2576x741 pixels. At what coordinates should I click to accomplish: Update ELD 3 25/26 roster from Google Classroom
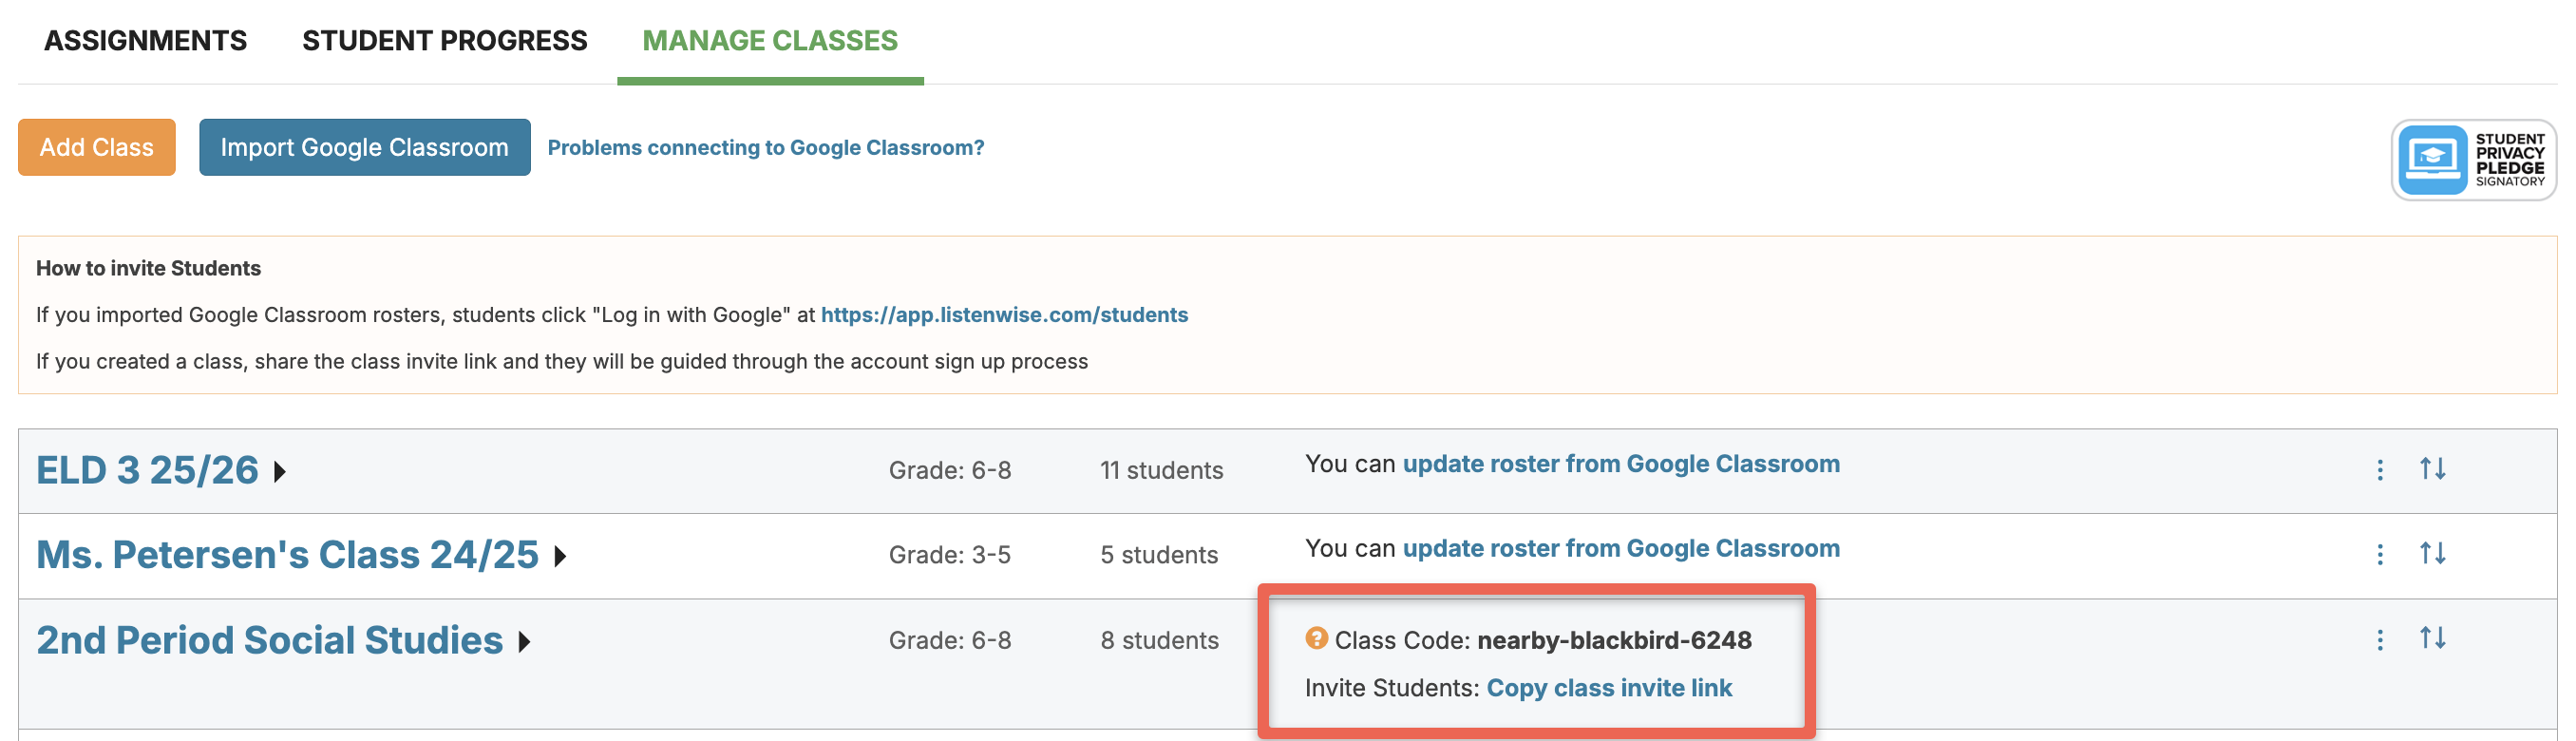tap(1621, 464)
